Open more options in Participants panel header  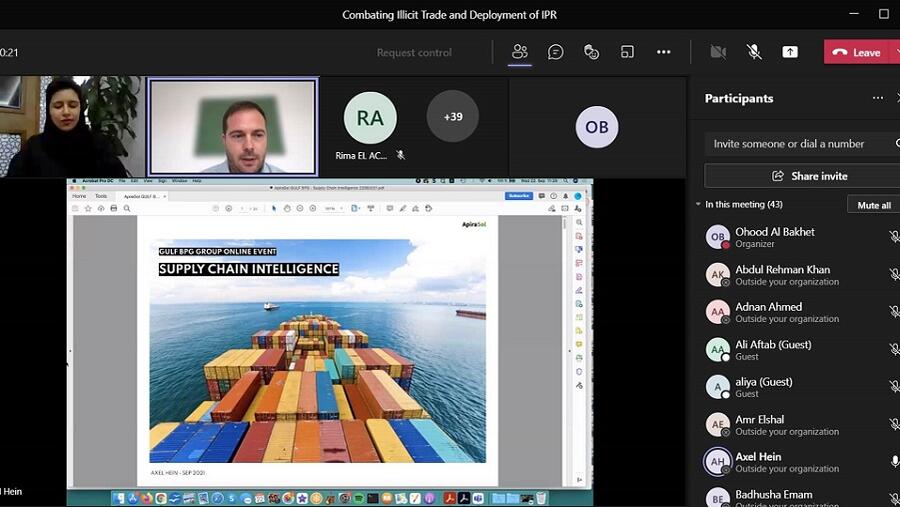877,98
